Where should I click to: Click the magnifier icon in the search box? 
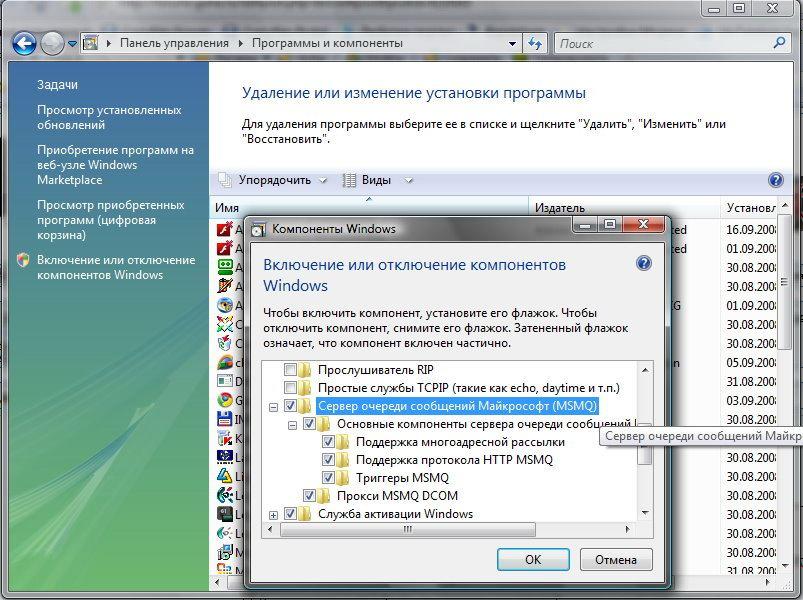pyautogui.click(x=780, y=43)
